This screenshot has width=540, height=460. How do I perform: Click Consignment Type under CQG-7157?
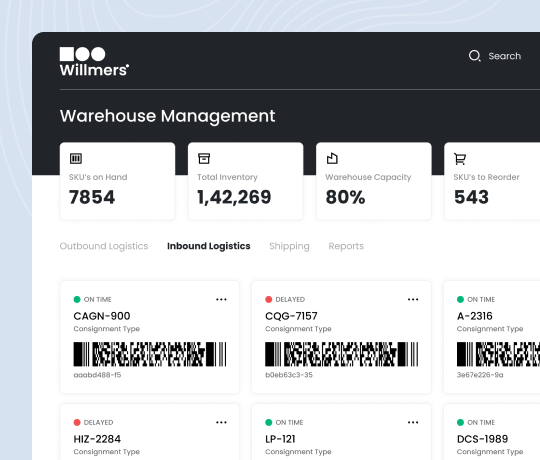[298, 329]
